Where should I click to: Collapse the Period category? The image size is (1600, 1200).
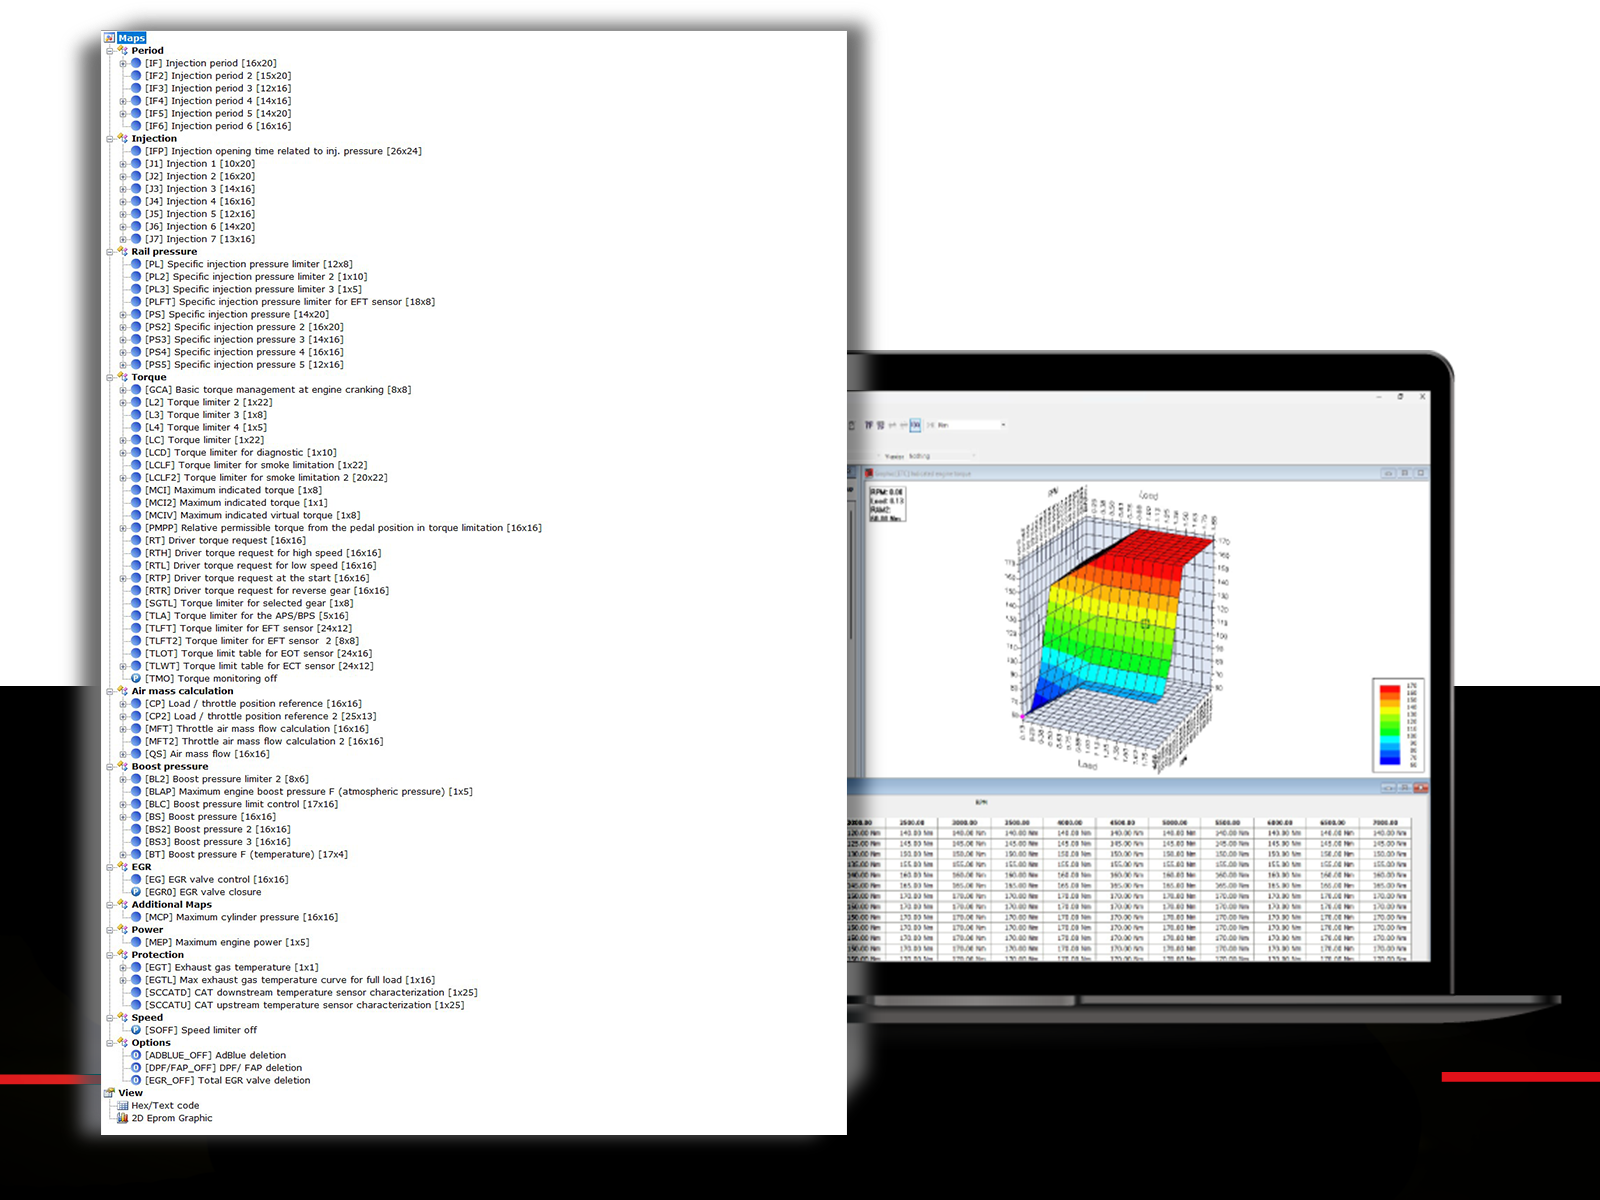(110, 51)
